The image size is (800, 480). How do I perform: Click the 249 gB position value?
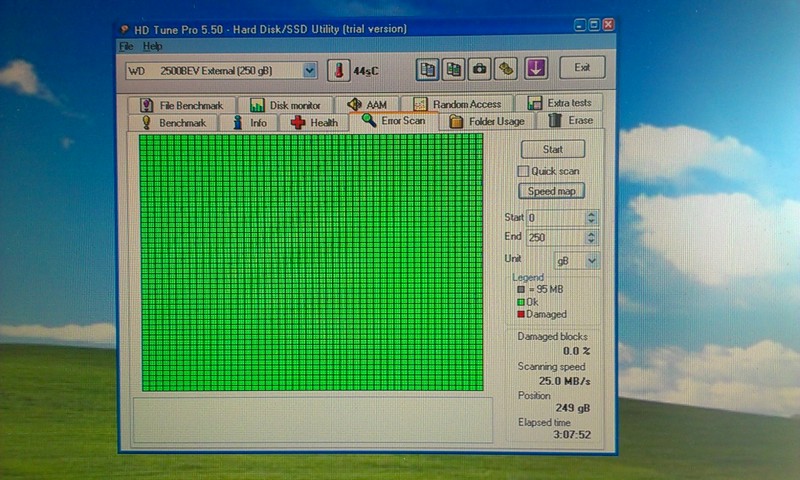pos(572,408)
